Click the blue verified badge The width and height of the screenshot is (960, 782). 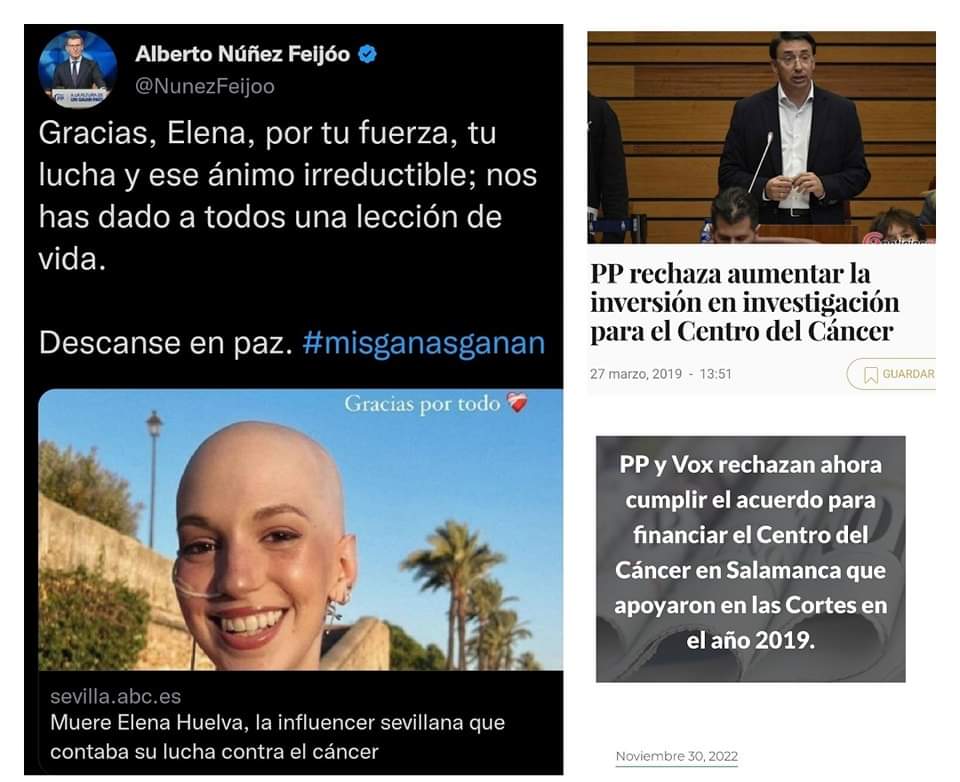click(367, 55)
